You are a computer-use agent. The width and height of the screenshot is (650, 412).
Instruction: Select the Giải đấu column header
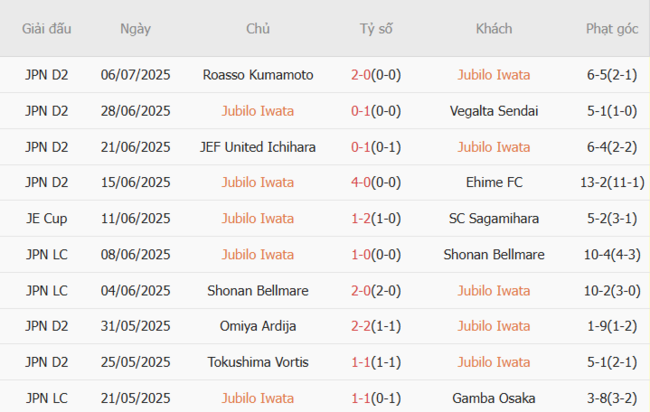tap(47, 29)
